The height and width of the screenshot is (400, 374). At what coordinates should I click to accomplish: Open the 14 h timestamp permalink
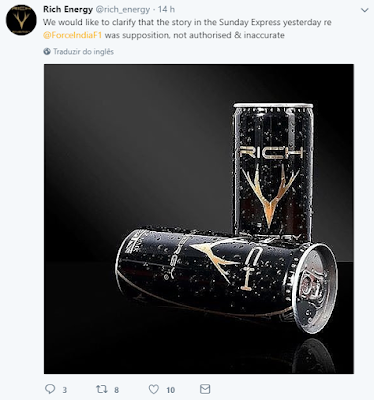pyautogui.click(x=166, y=9)
